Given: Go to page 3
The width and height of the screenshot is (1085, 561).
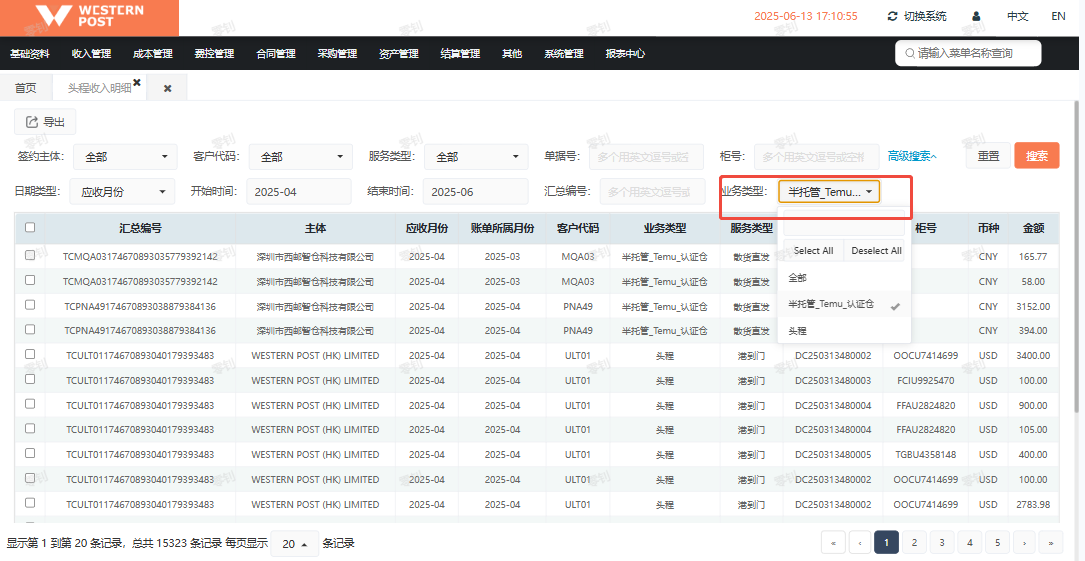Looking at the screenshot, I should click(x=942, y=543).
